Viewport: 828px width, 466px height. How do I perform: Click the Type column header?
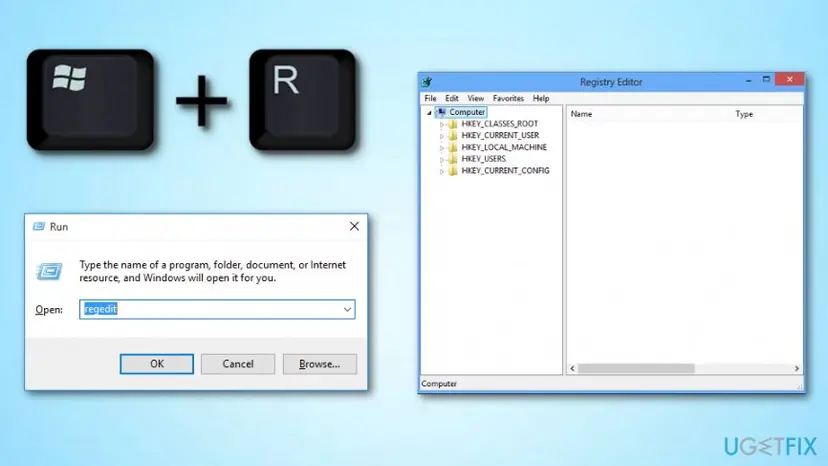click(x=744, y=114)
